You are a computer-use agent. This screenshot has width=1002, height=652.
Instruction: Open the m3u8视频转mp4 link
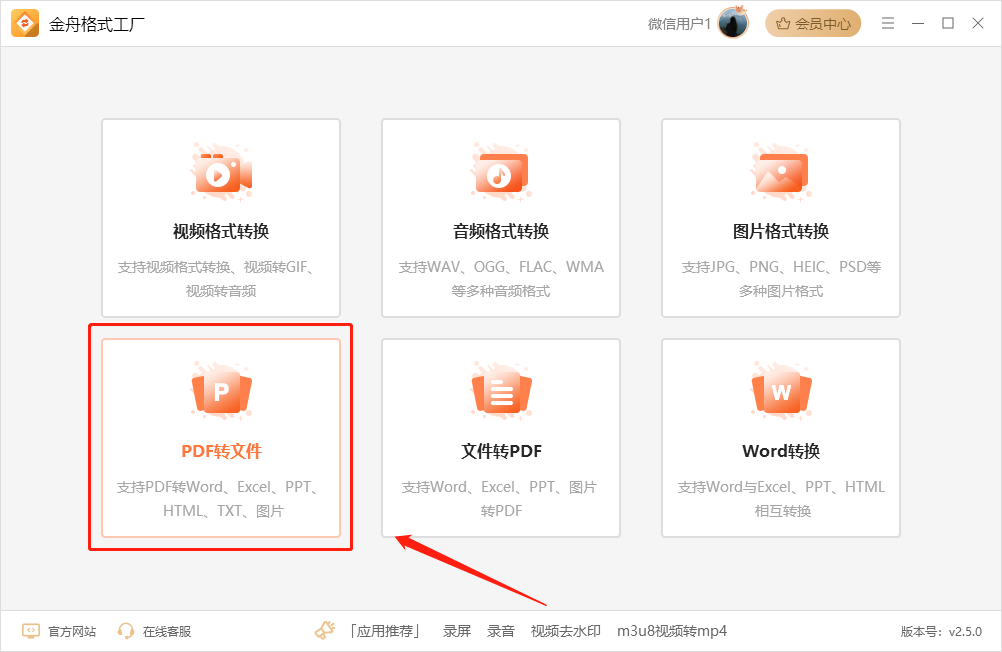pos(672,631)
